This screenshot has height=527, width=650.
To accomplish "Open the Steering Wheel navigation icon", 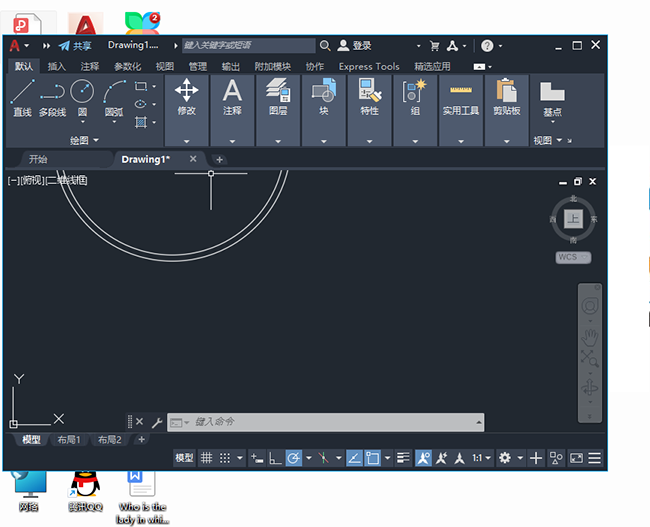I will click(x=589, y=306).
